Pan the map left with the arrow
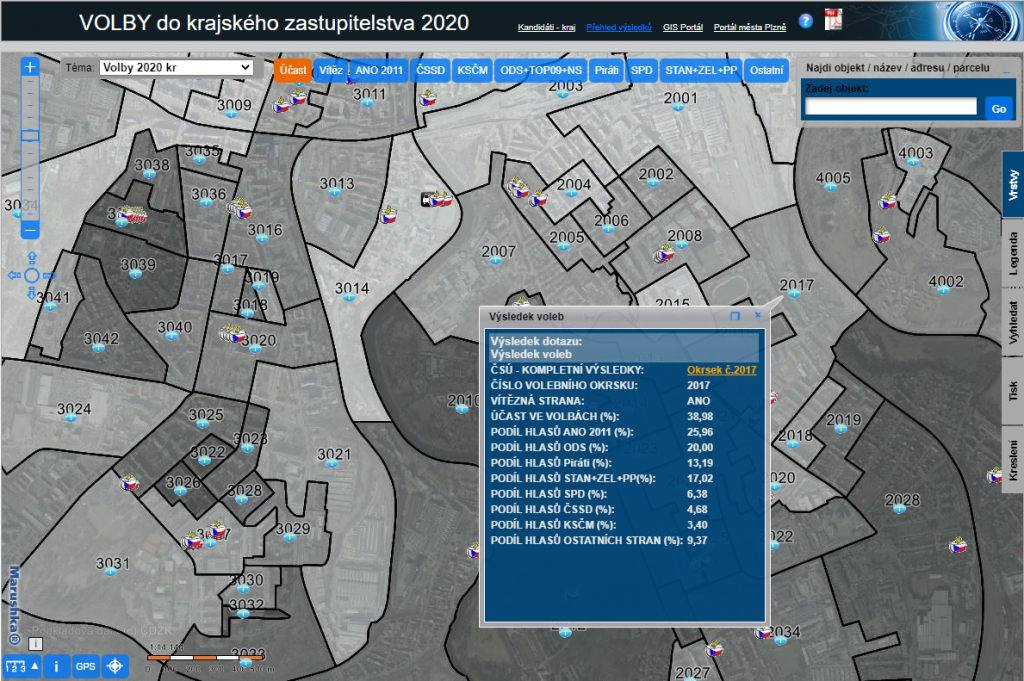Screen dimensions: 1024x681 (14, 276)
